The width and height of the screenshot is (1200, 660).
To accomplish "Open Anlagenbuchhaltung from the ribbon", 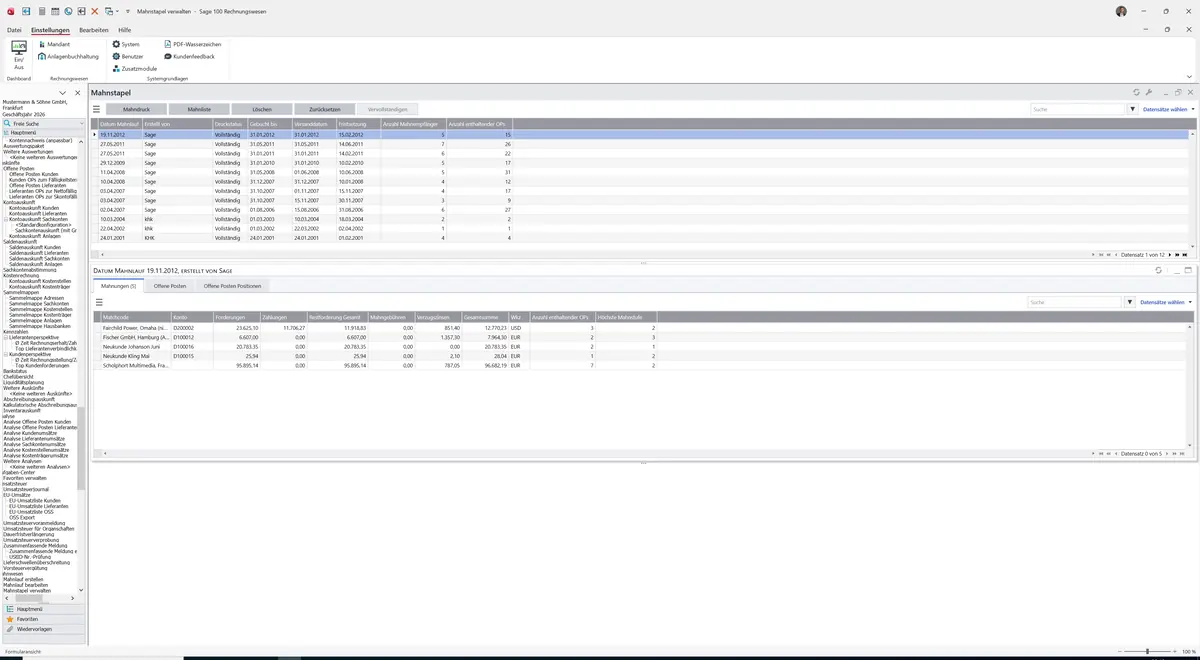I will (x=69, y=56).
